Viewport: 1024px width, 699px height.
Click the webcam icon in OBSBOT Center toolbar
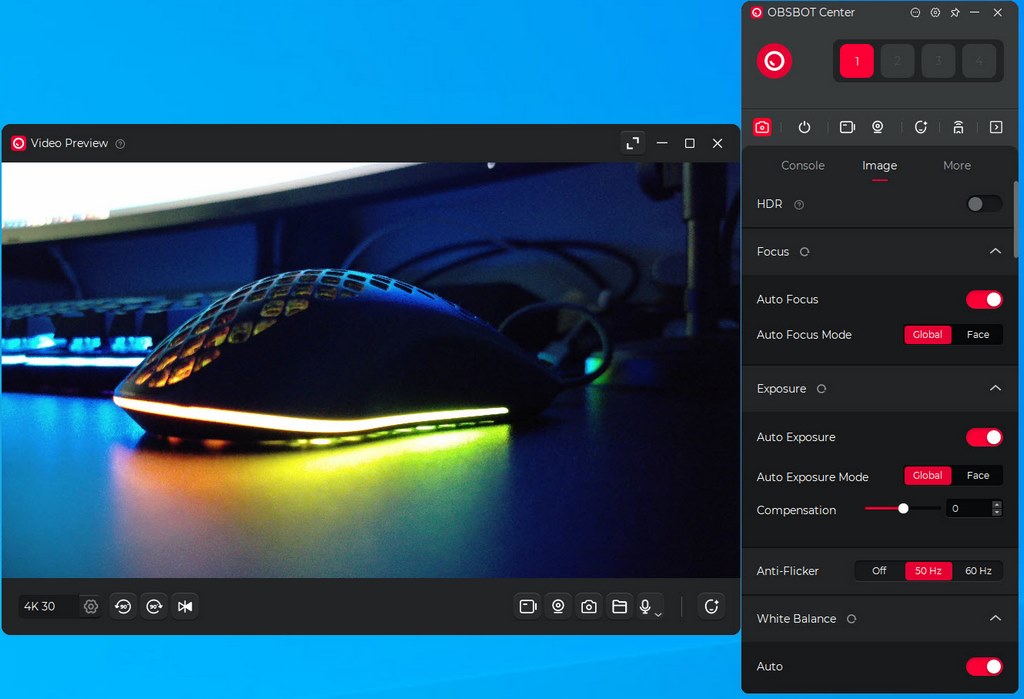point(878,127)
